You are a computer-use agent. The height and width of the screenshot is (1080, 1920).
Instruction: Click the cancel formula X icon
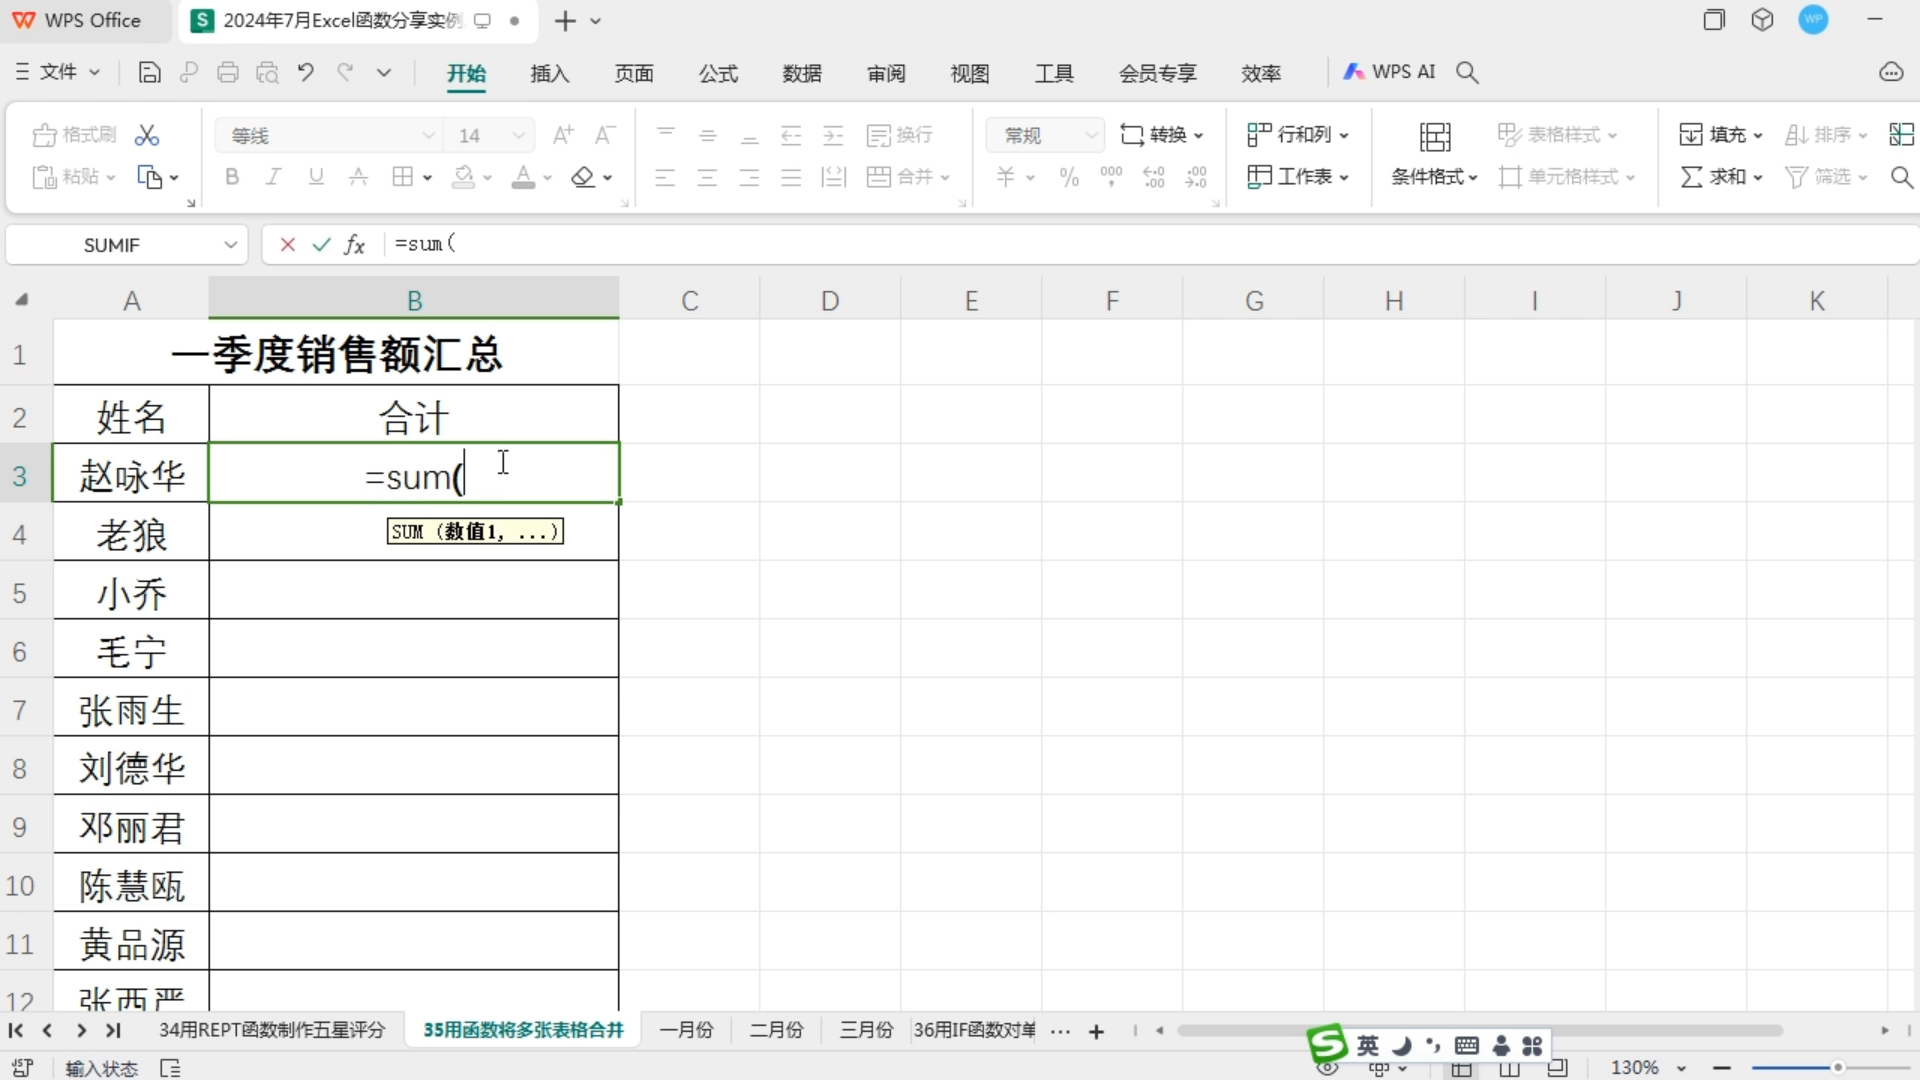(288, 245)
